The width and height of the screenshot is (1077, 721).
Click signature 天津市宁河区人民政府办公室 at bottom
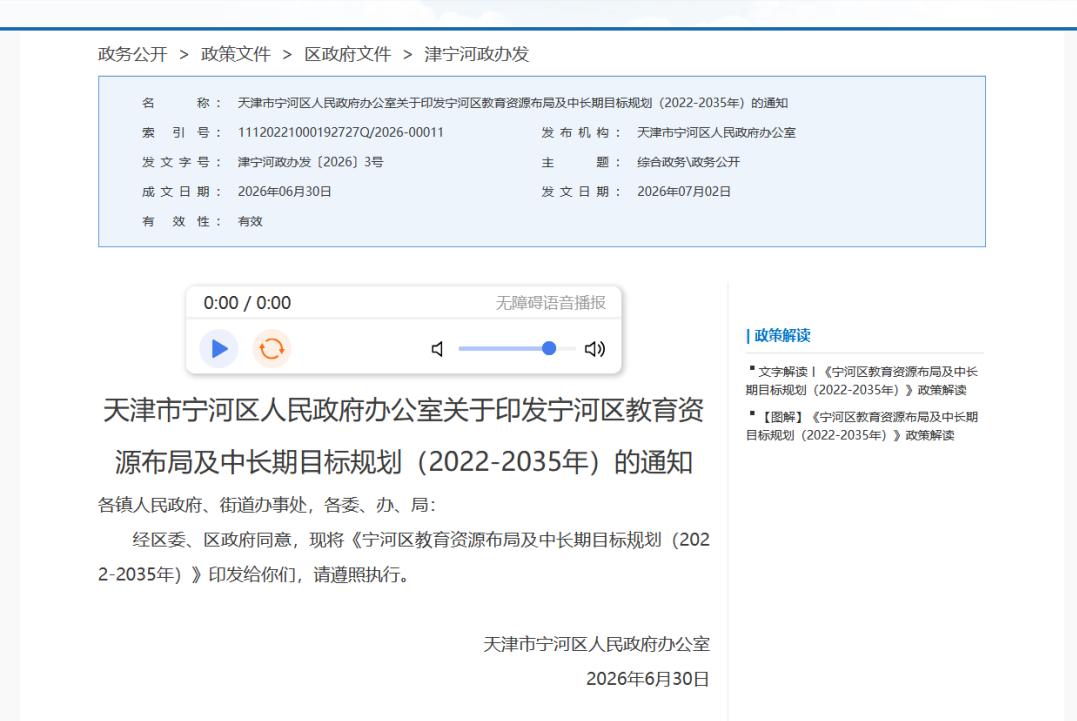(x=596, y=644)
